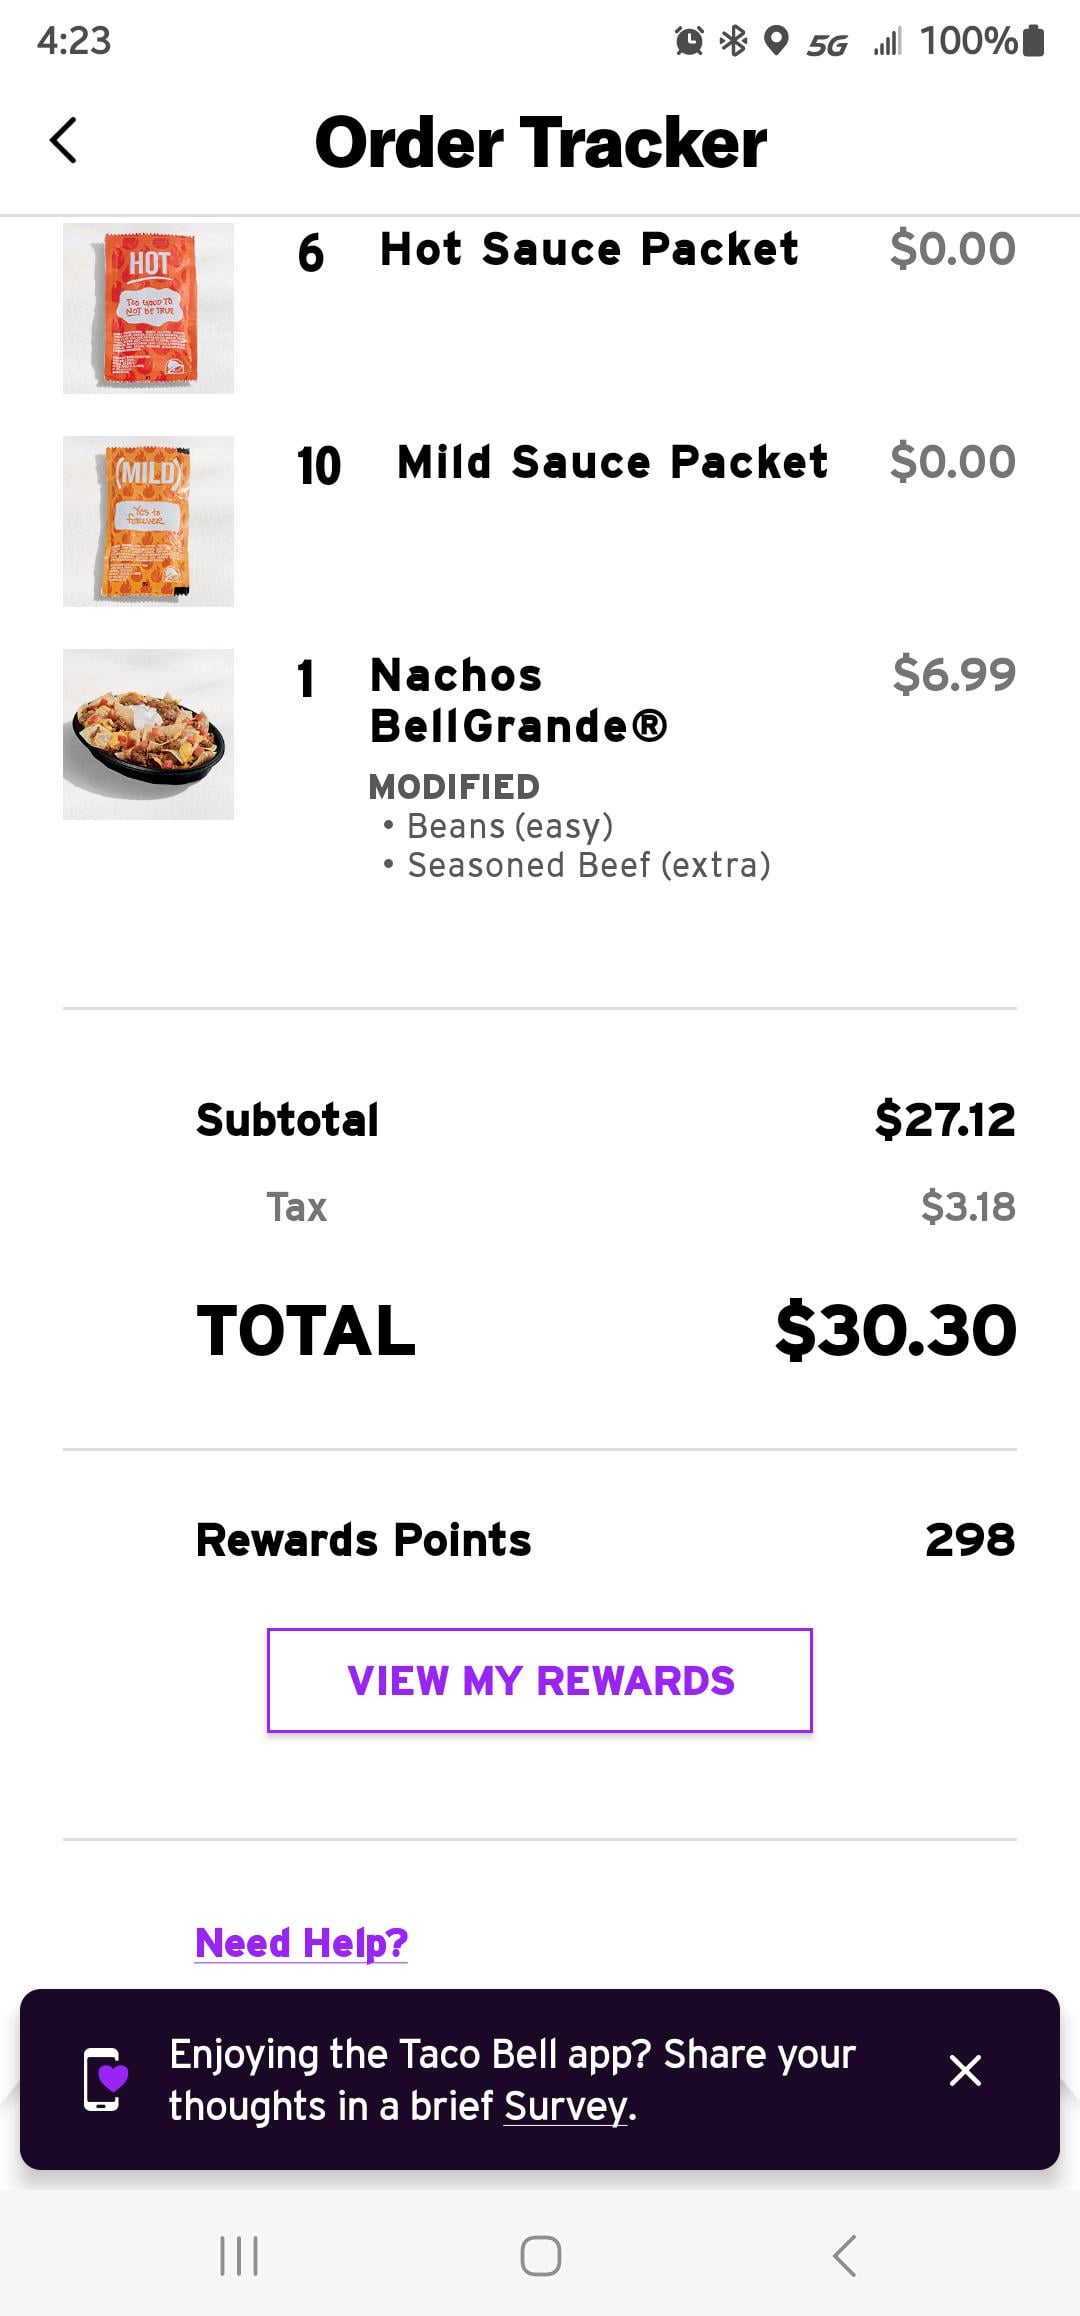Open the Need Help? link
This screenshot has width=1080, height=2316.
(x=301, y=1943)
